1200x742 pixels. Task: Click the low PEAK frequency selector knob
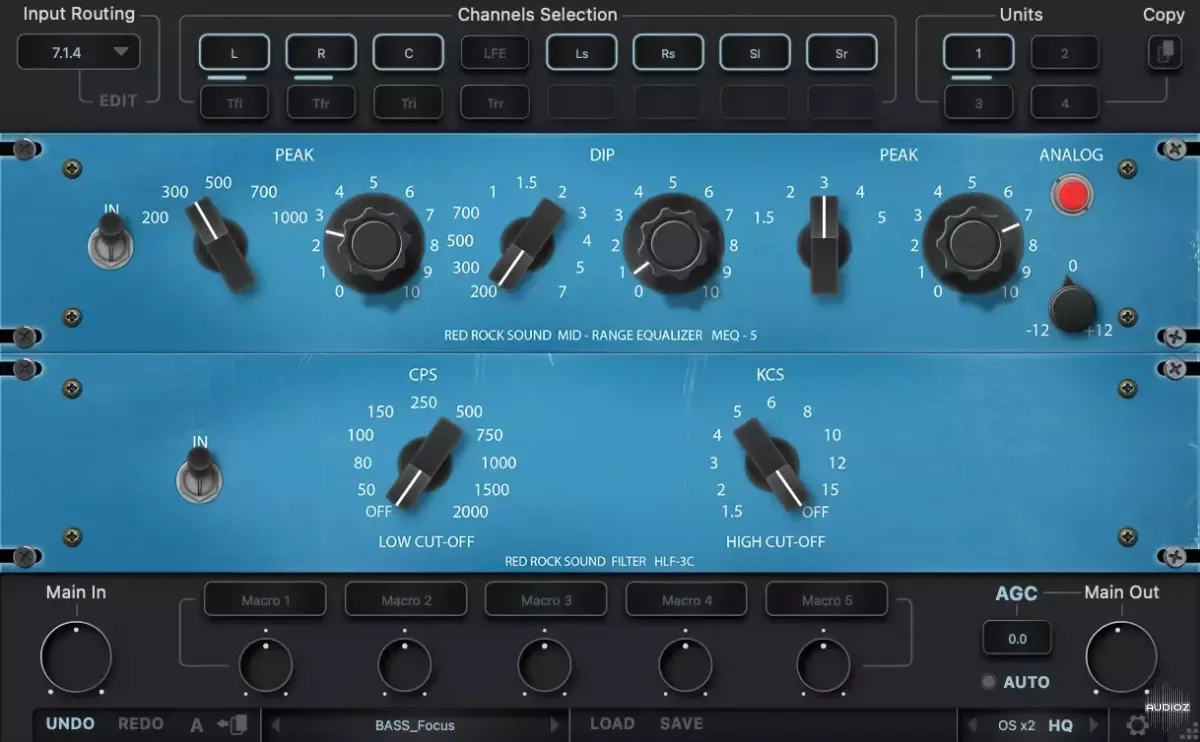tap(222, 246)
